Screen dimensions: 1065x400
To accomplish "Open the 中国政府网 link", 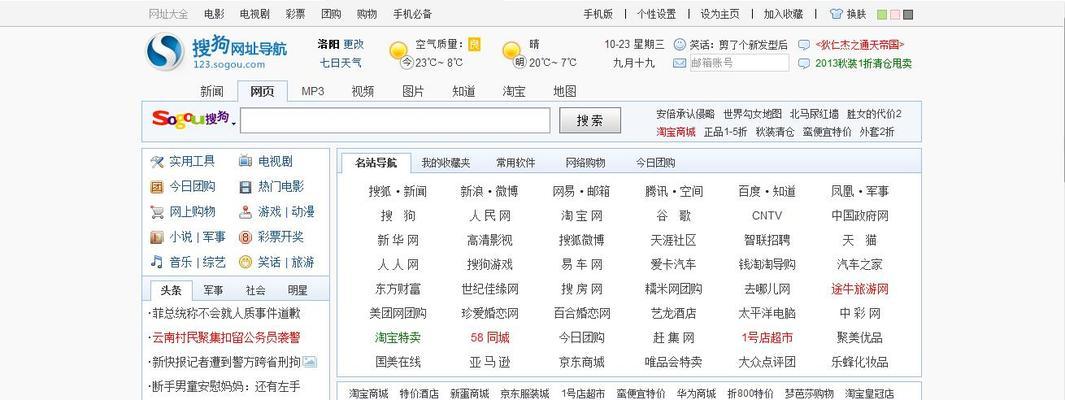I will click(860, 216).
